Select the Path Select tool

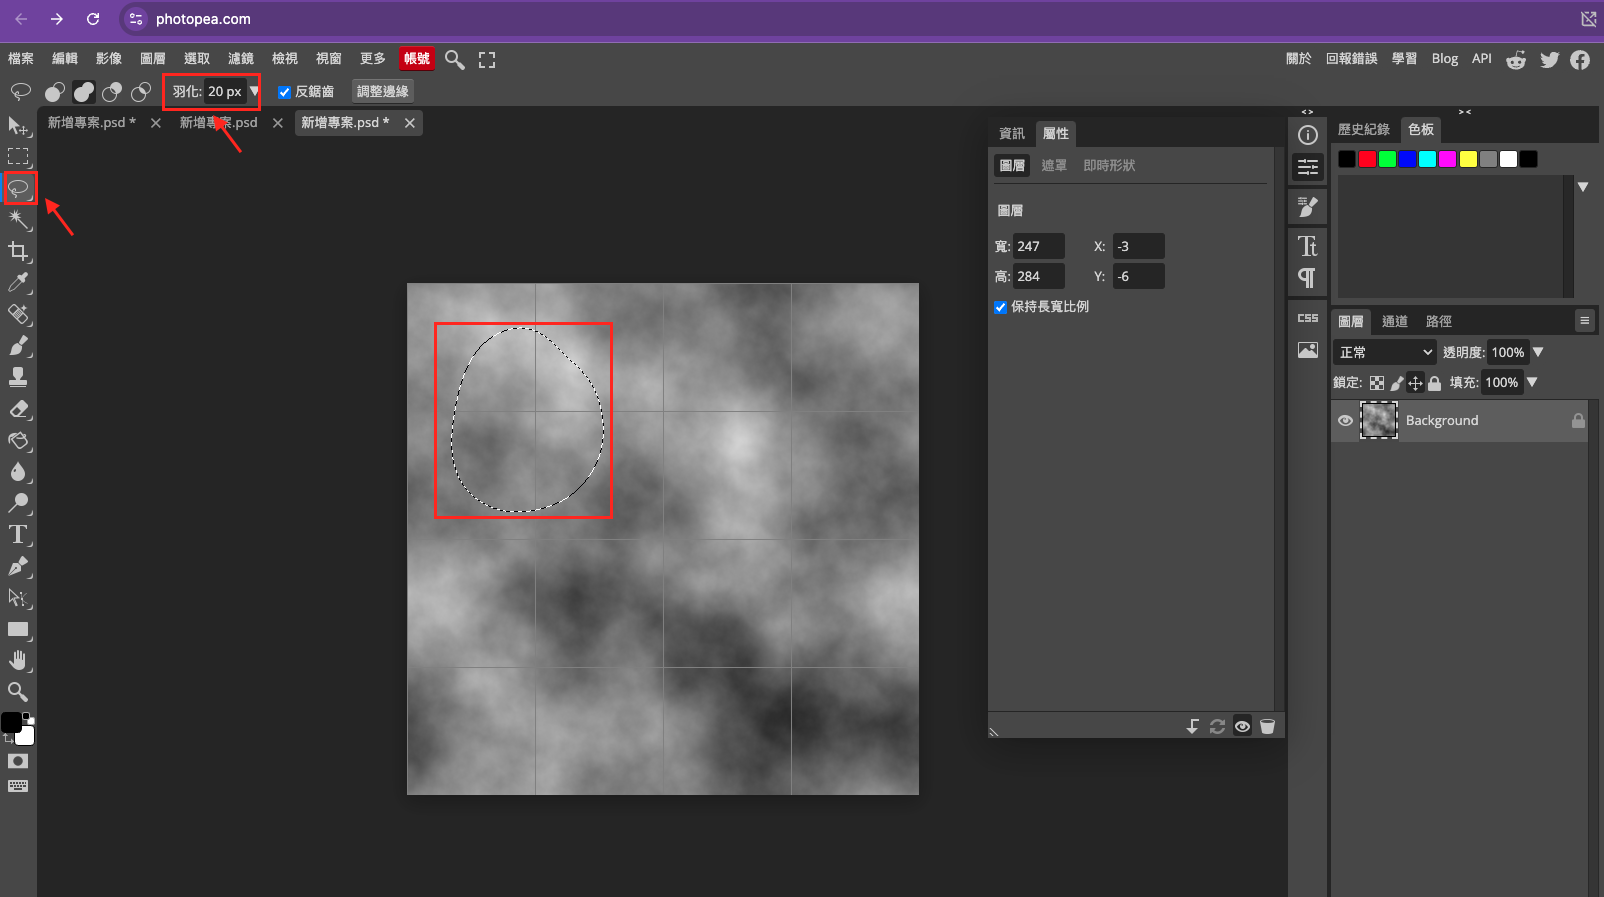tap(18, 597)
